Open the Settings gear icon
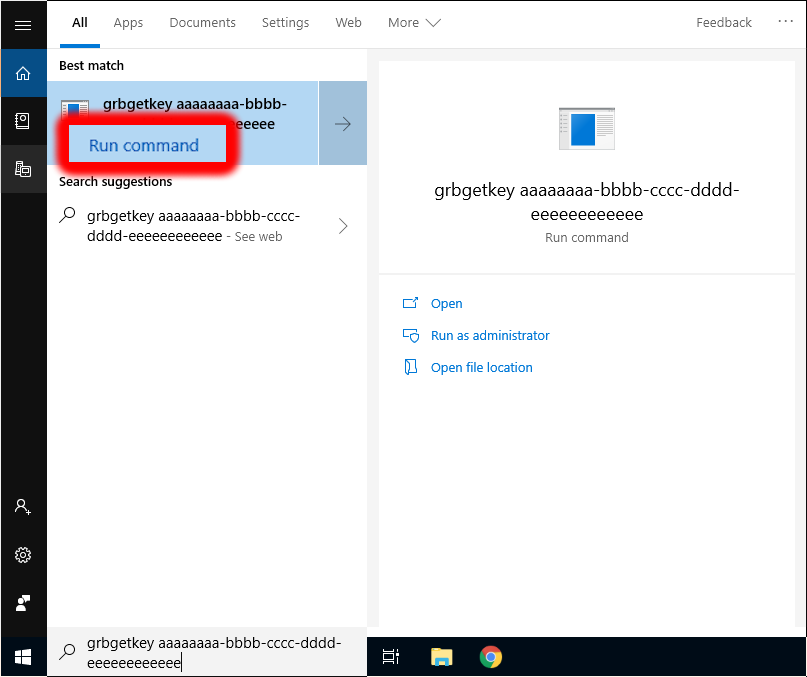This screenshot has width=807, height=677. click(x=23, y=555)
